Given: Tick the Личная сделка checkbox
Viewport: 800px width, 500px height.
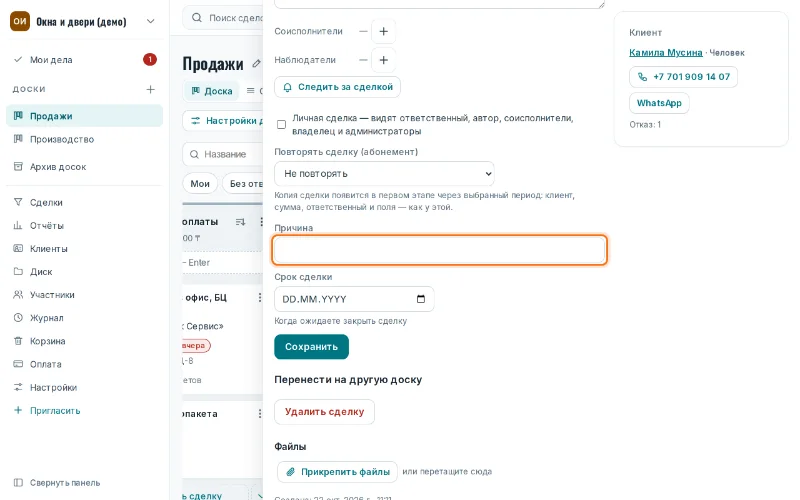Looking at the screenshot, I should [x=281, y=124].
